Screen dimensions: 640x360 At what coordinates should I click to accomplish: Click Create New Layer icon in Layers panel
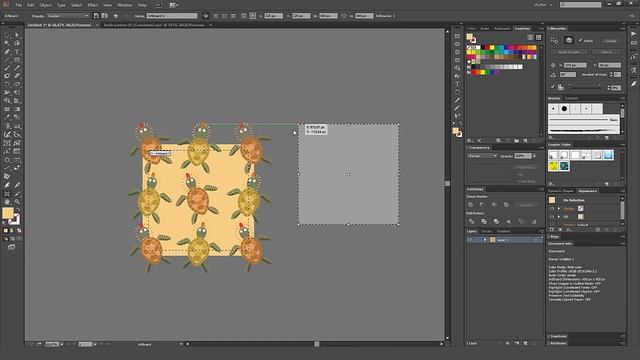click(x=525, y=344)
